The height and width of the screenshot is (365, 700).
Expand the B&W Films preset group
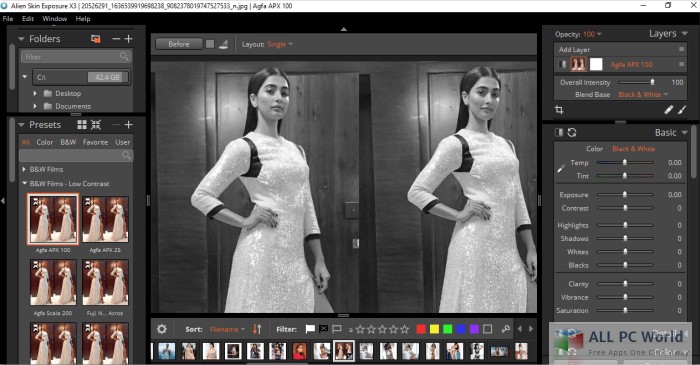coord(24,169)
